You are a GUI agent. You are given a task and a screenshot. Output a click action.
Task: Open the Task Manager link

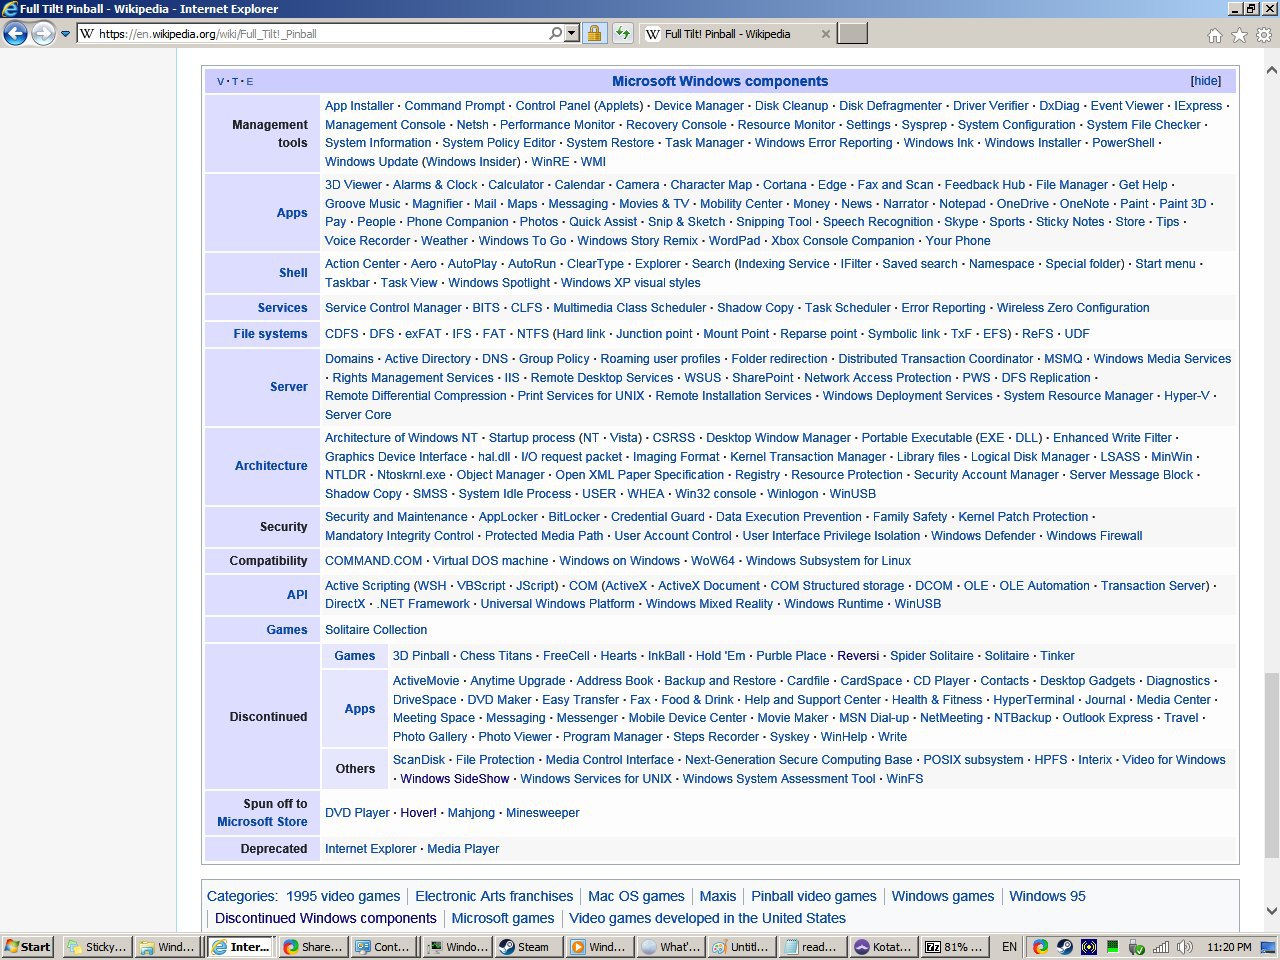[704, 143]
